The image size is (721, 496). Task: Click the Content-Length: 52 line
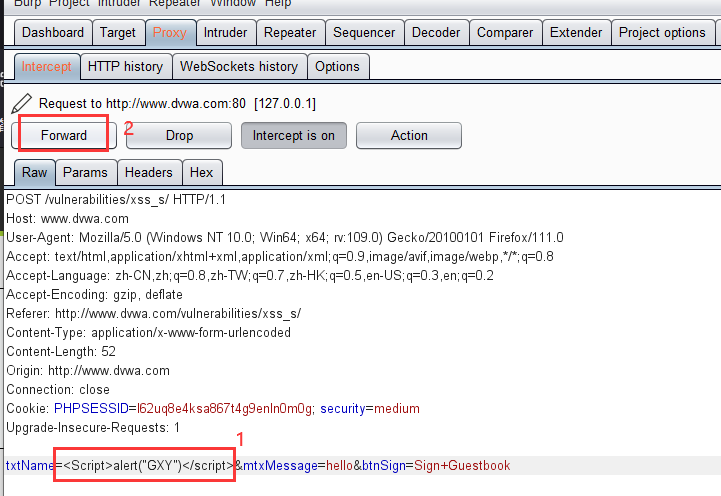pyautogui.click(x=61, y=352)
